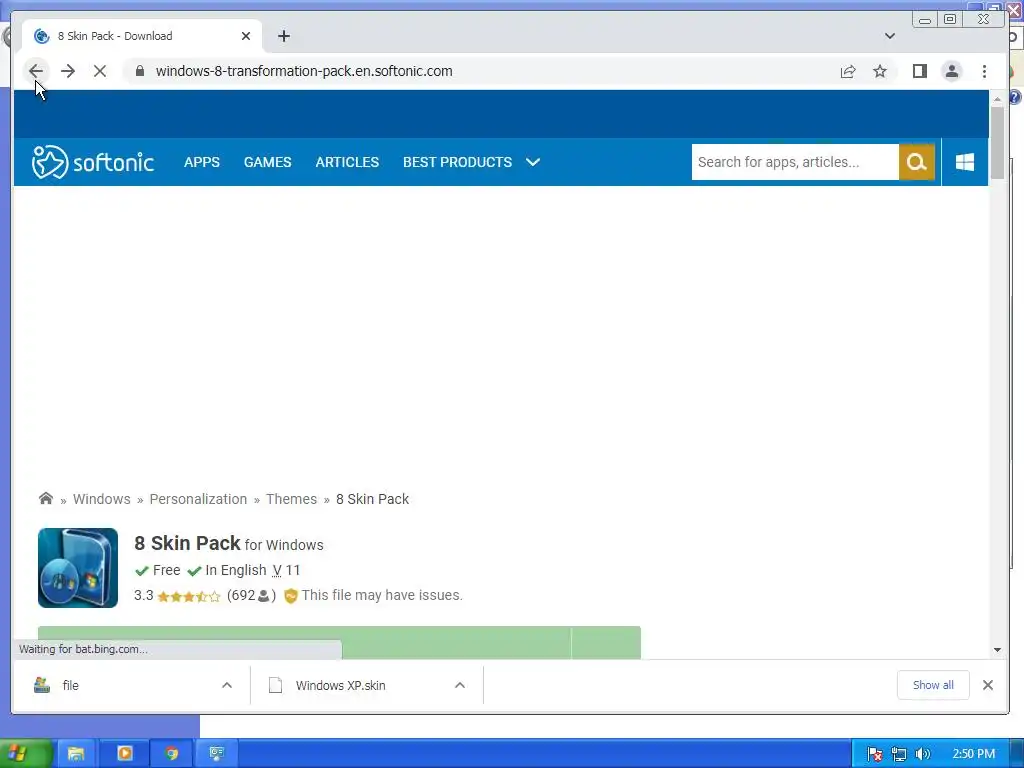The image size is (1024, 768).
Task: Click Show all downloads button
Action: (x=933, y=686)
